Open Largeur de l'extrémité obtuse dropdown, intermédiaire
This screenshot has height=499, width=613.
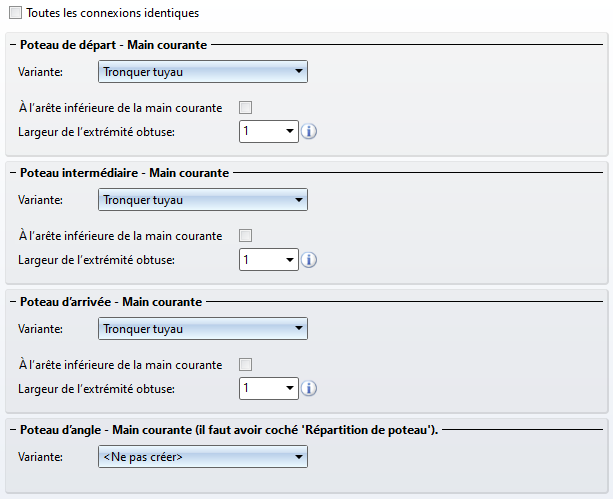(x=290, y=259)
